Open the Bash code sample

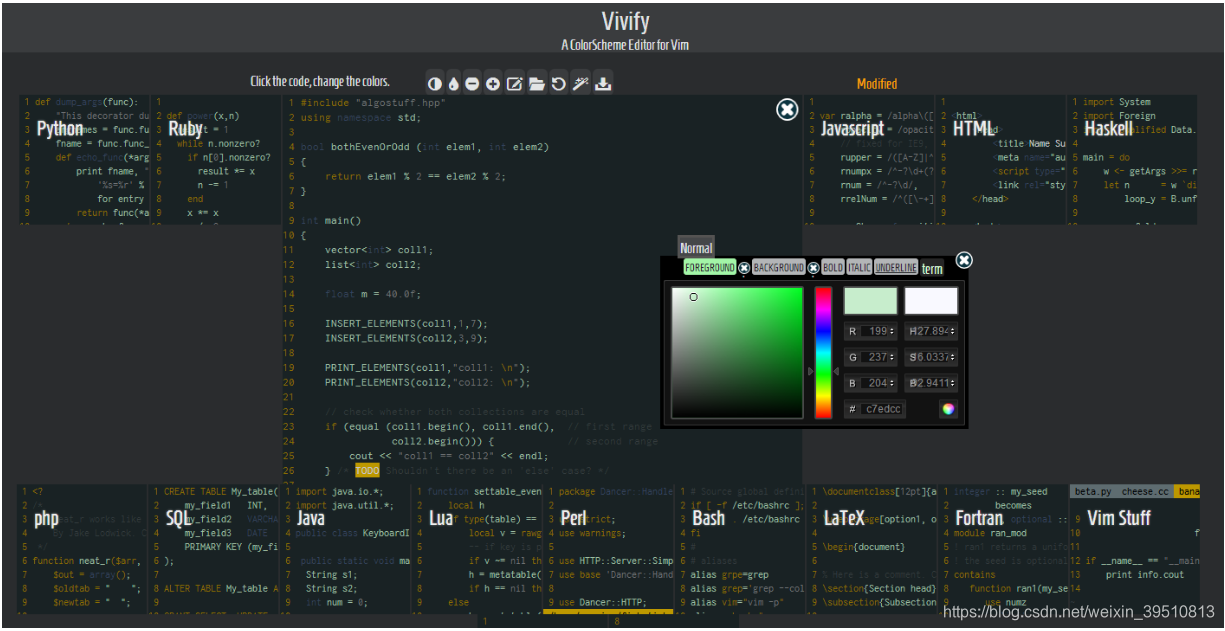click(x=709, y=519)
